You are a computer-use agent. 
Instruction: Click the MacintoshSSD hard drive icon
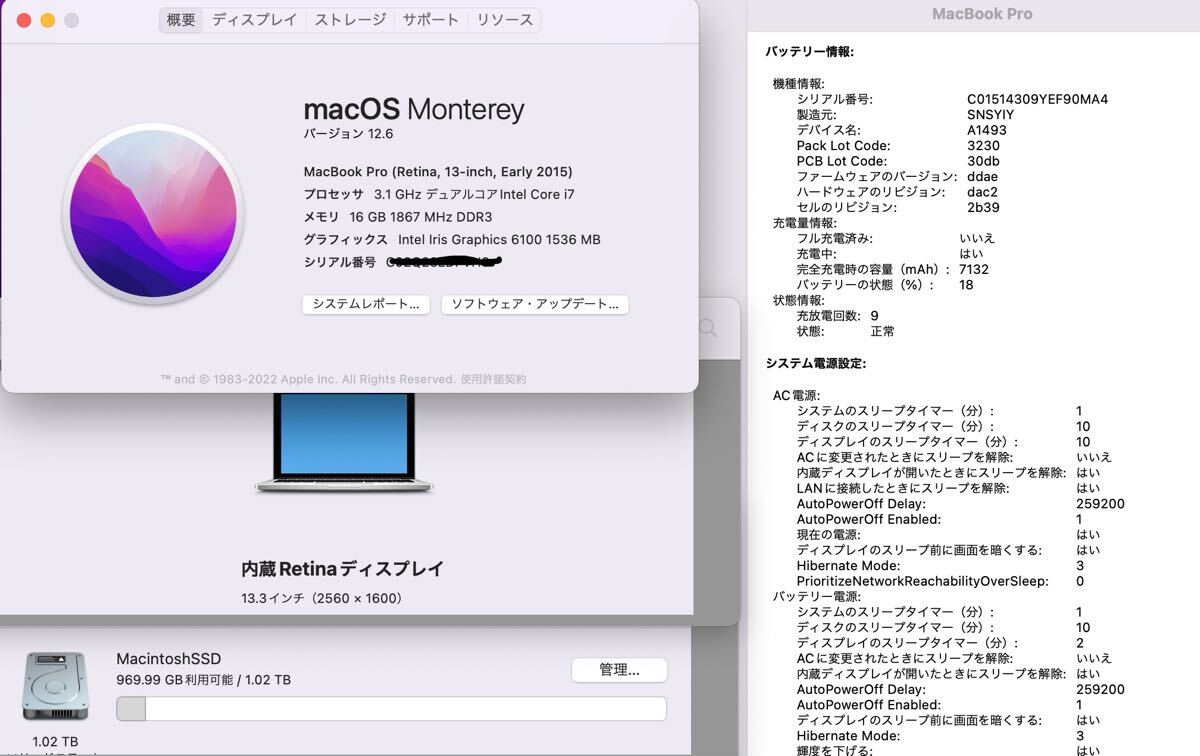pos(56,686)
